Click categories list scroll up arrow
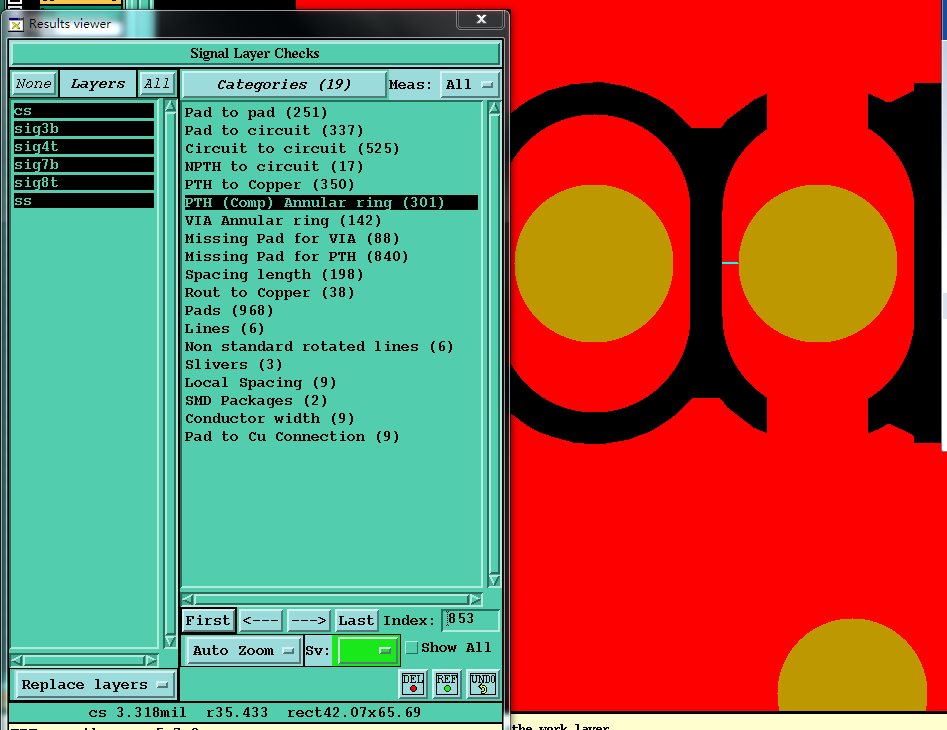 coord(494,108)
